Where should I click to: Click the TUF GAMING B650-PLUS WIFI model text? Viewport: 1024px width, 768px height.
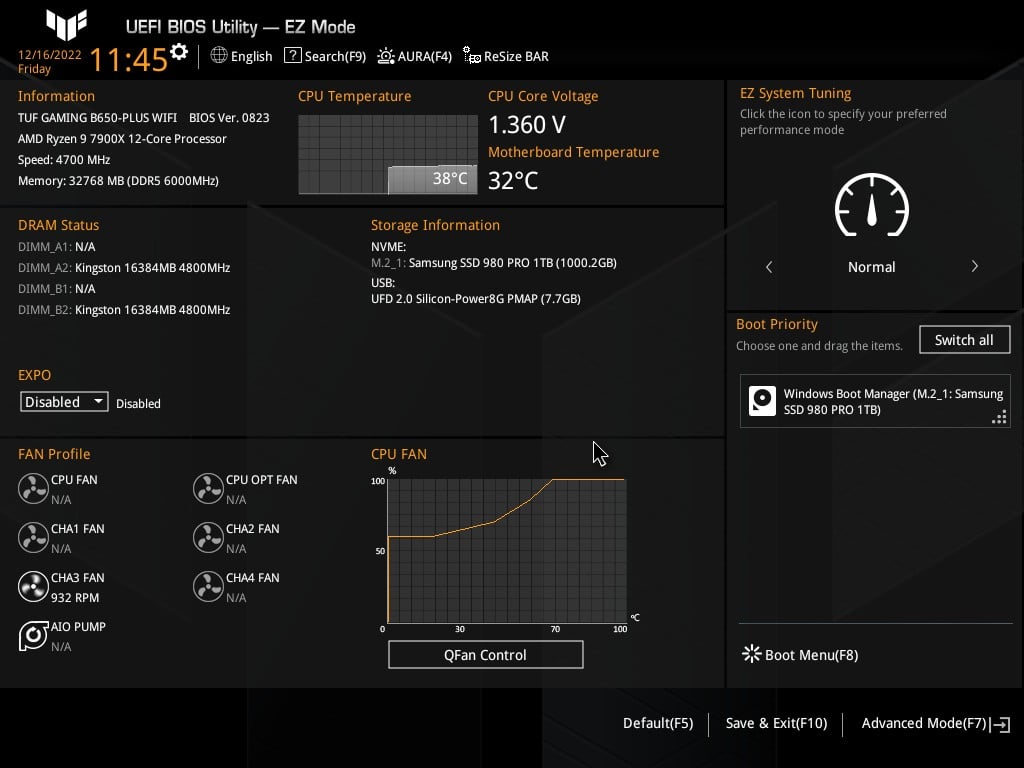pyautogui.click(x=97, y=118)
